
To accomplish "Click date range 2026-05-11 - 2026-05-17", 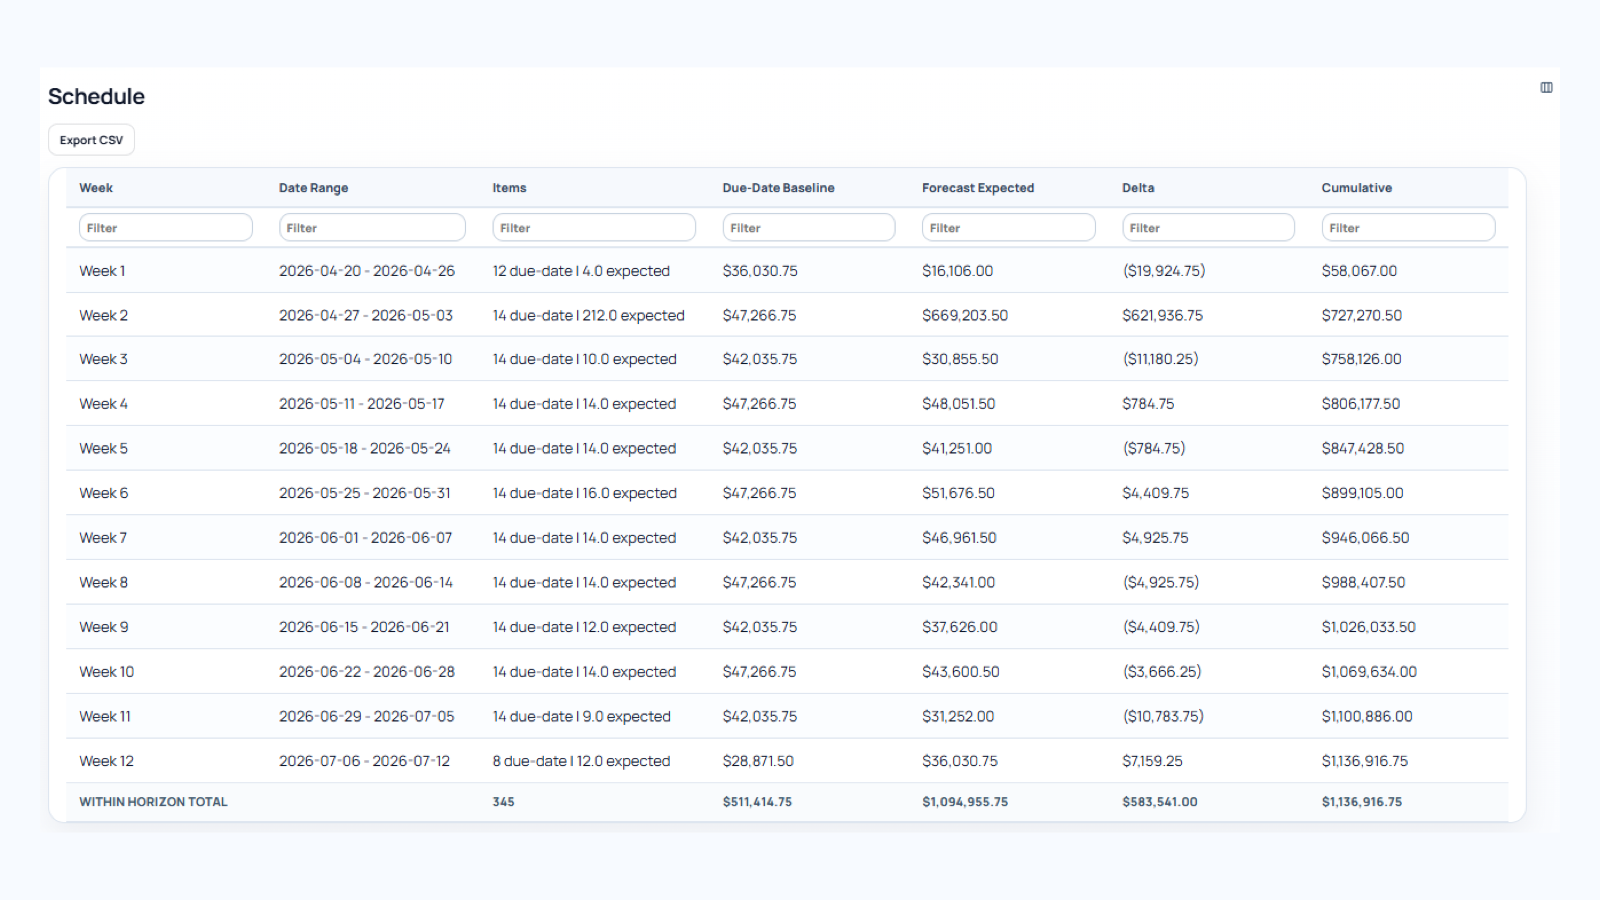I will click(362, 404).
